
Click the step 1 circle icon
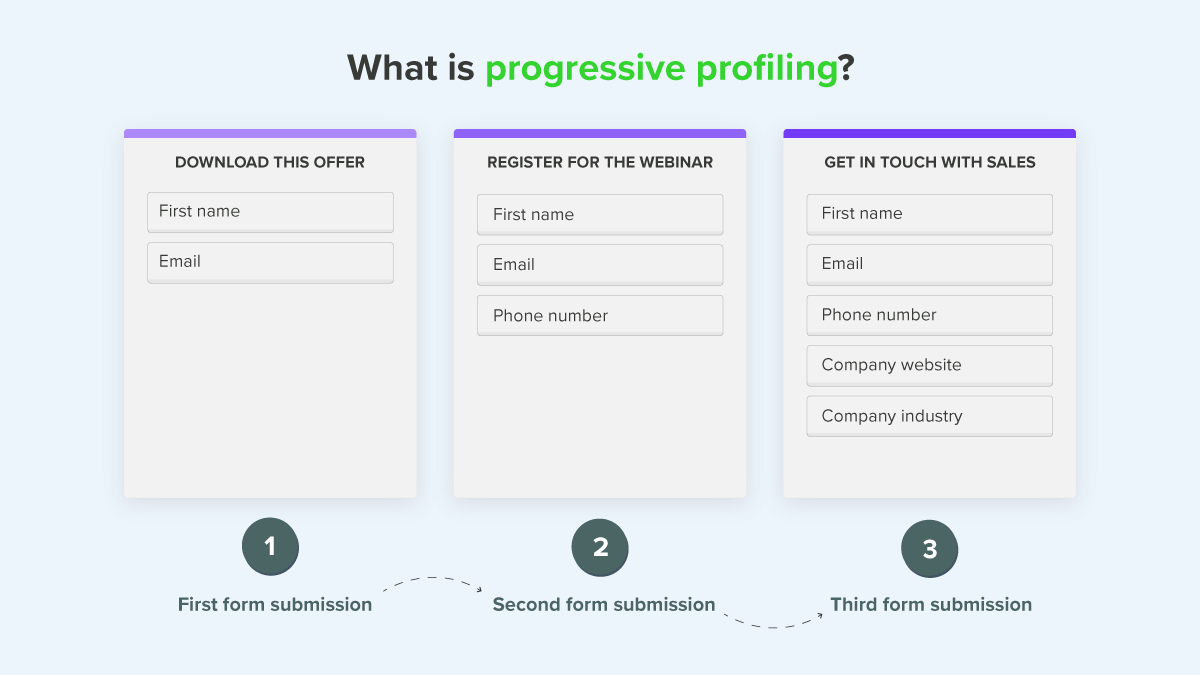pos(270,547)
